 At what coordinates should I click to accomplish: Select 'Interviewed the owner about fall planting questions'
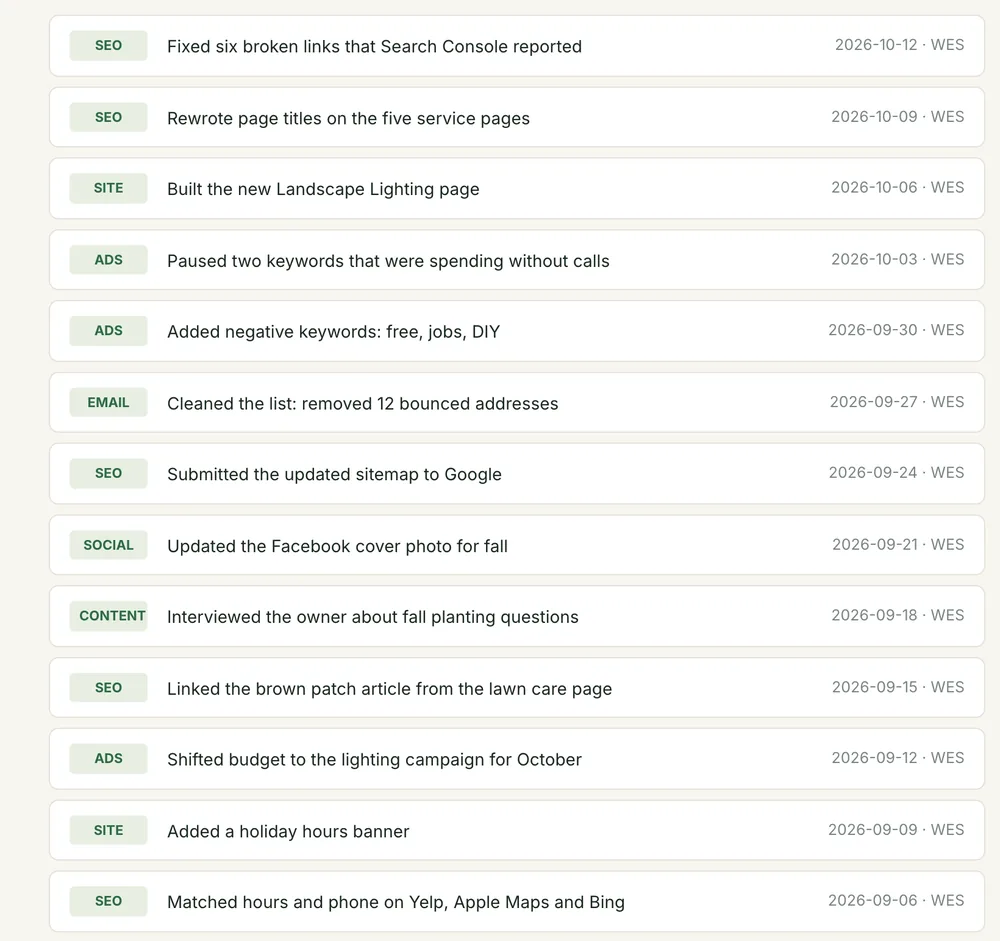pyautogui.click(x=373, y=618)
